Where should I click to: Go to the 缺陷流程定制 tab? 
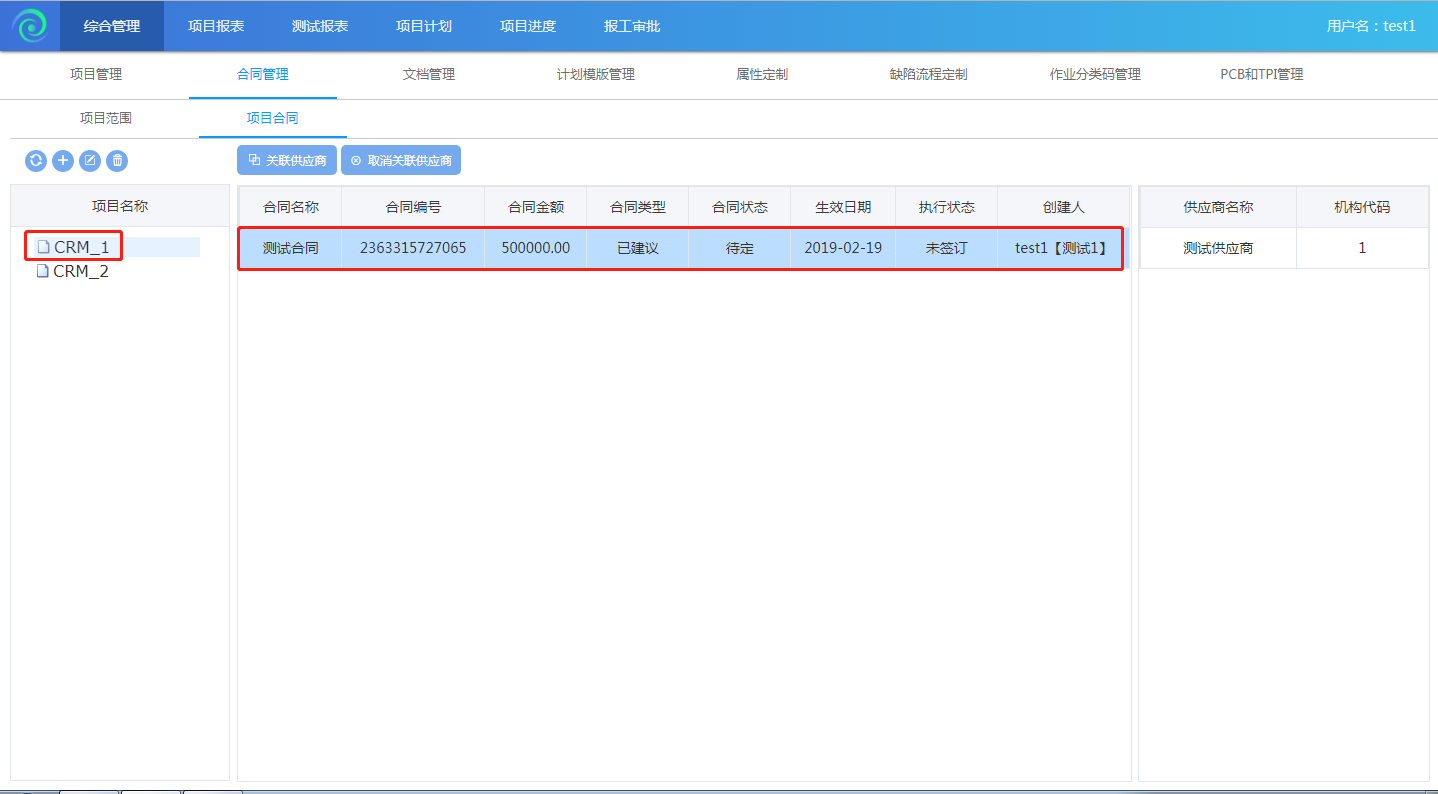click(928, 74)
